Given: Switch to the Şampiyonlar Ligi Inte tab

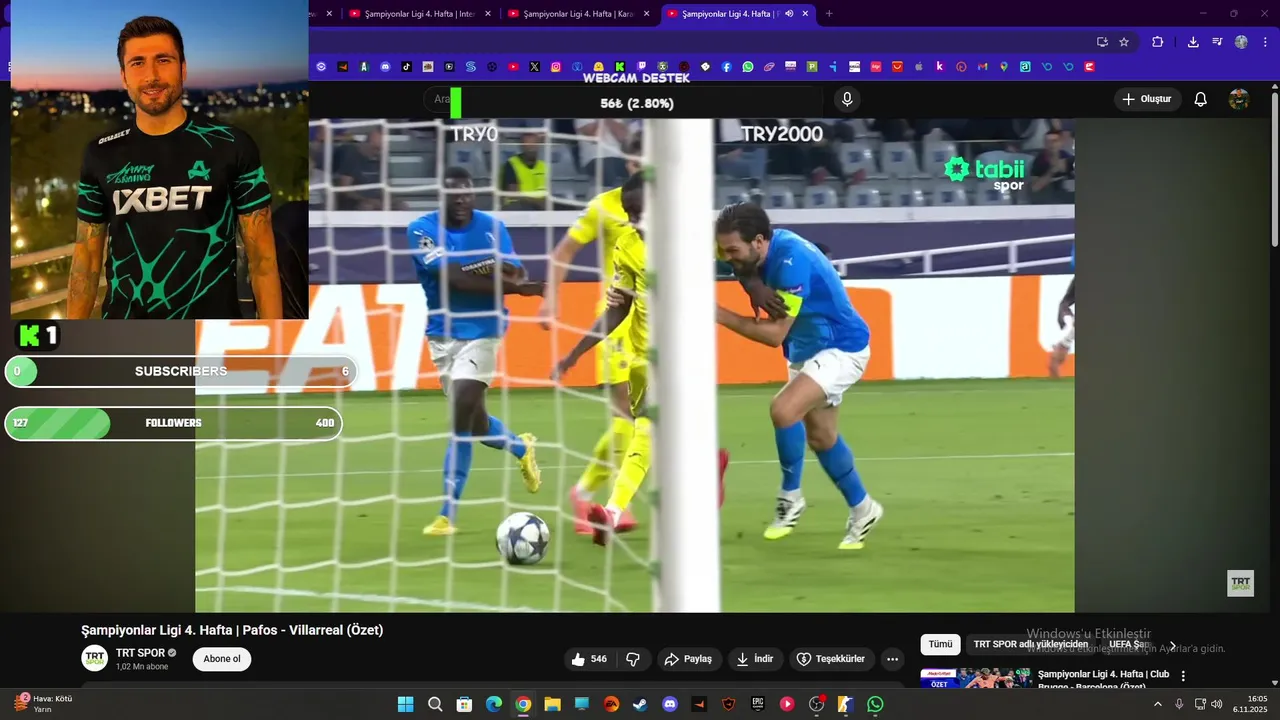Looking at the screenshot, I should [x=420, y=14].
